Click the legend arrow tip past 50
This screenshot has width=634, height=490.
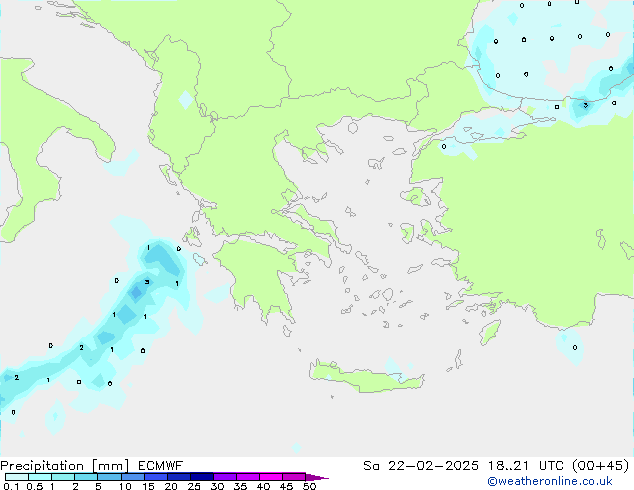pos(317,477)
